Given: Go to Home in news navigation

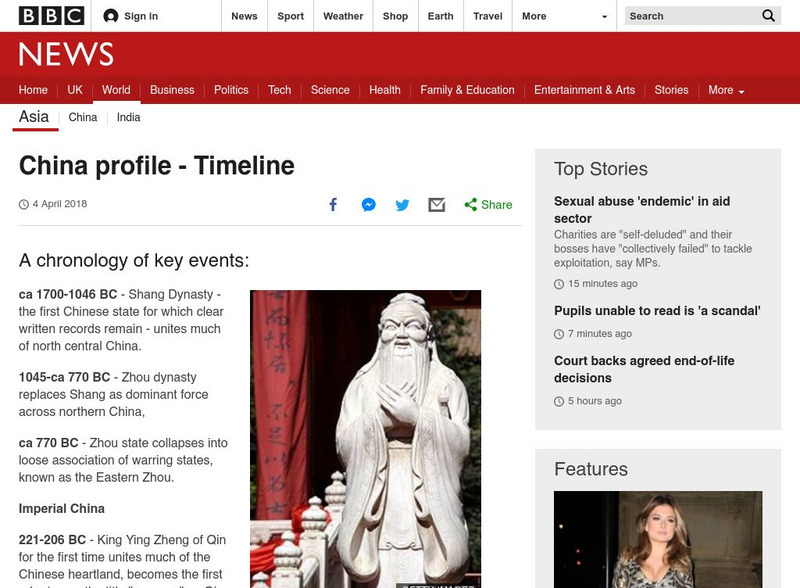Looking at the screenshot, I should (x=33, y=90).
